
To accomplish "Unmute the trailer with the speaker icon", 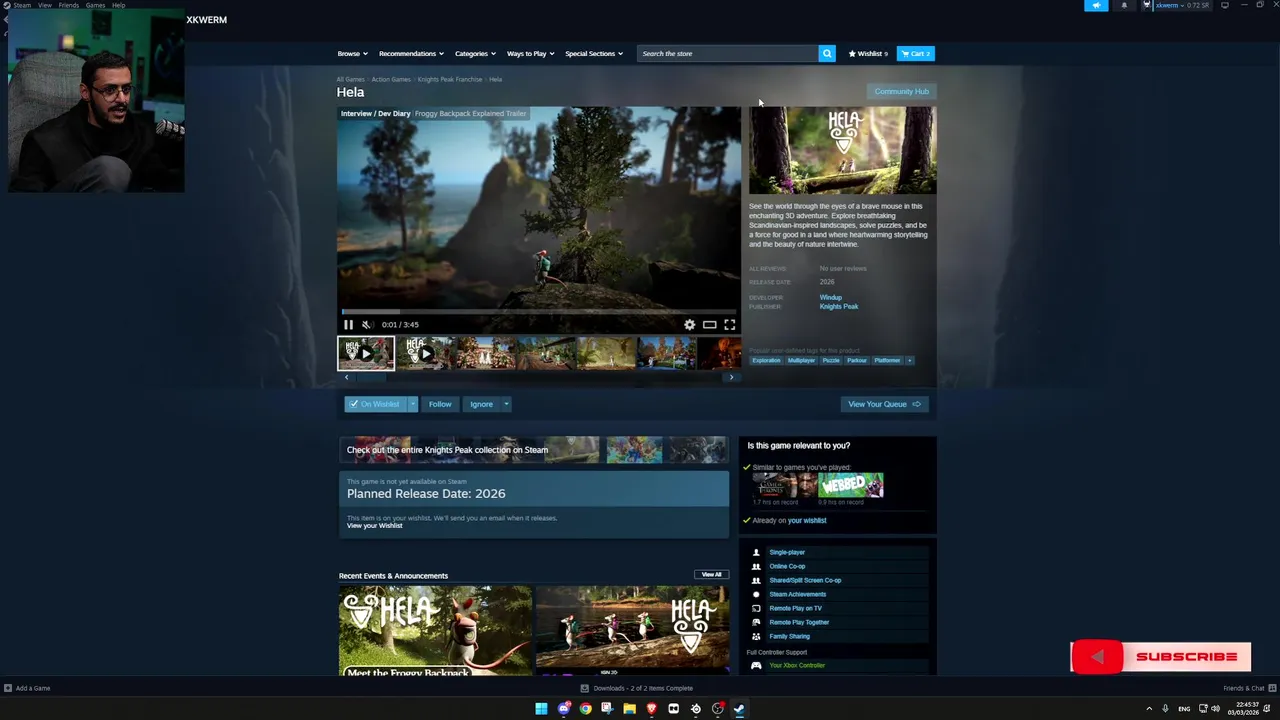I will 366,324.
